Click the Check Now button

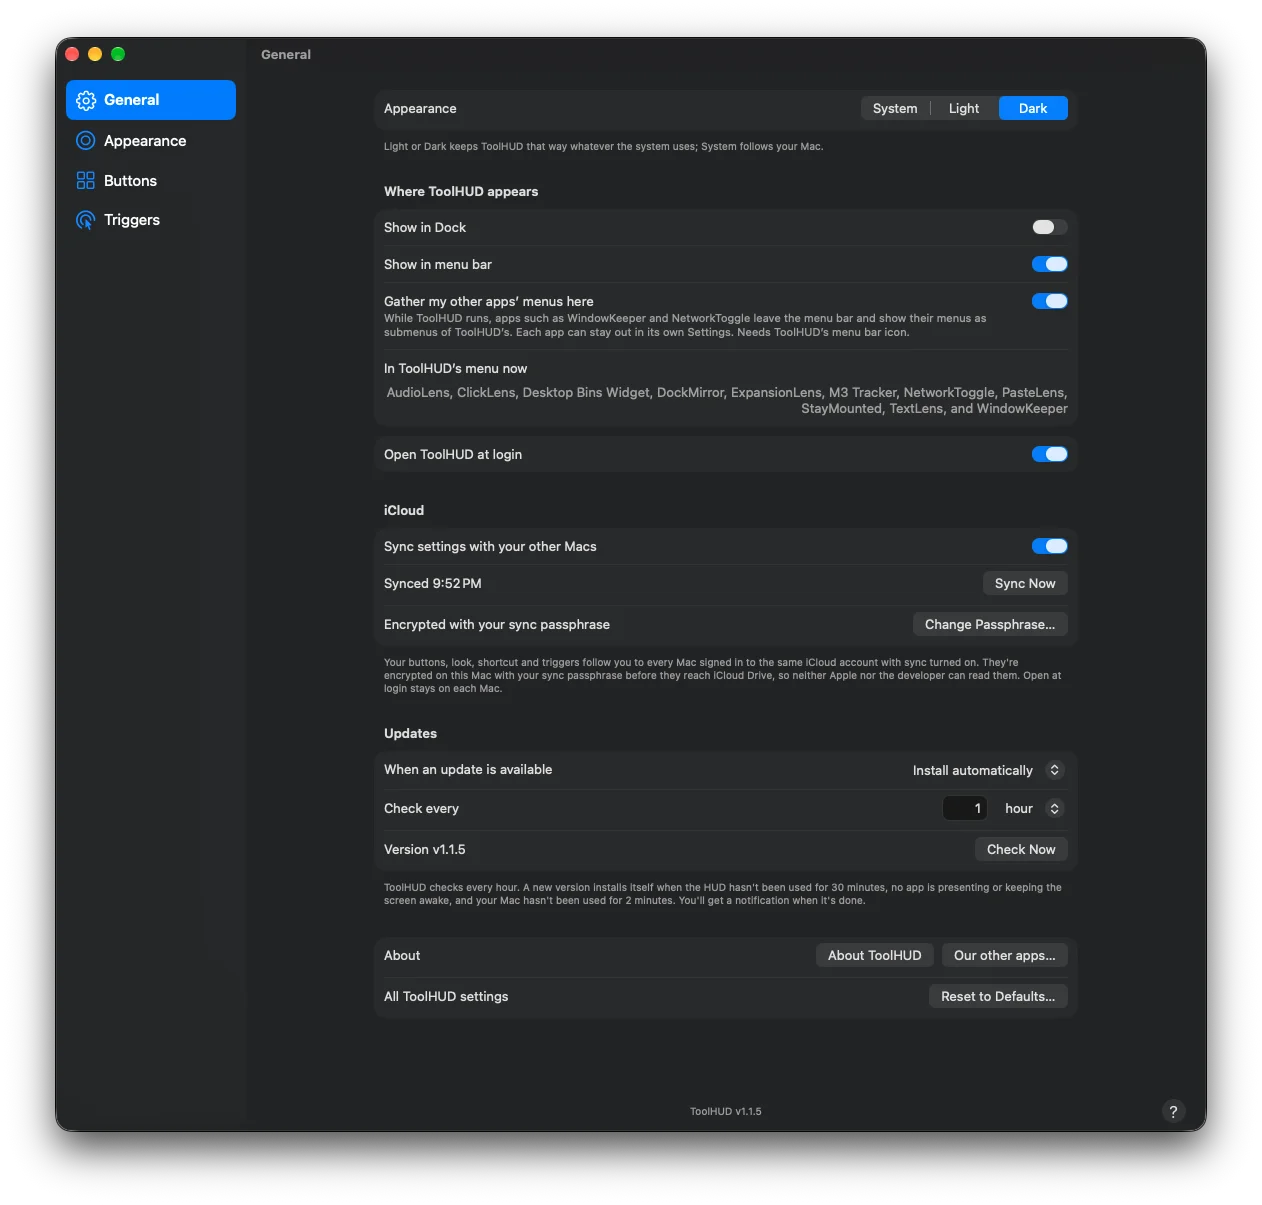tap(1021, 849)
